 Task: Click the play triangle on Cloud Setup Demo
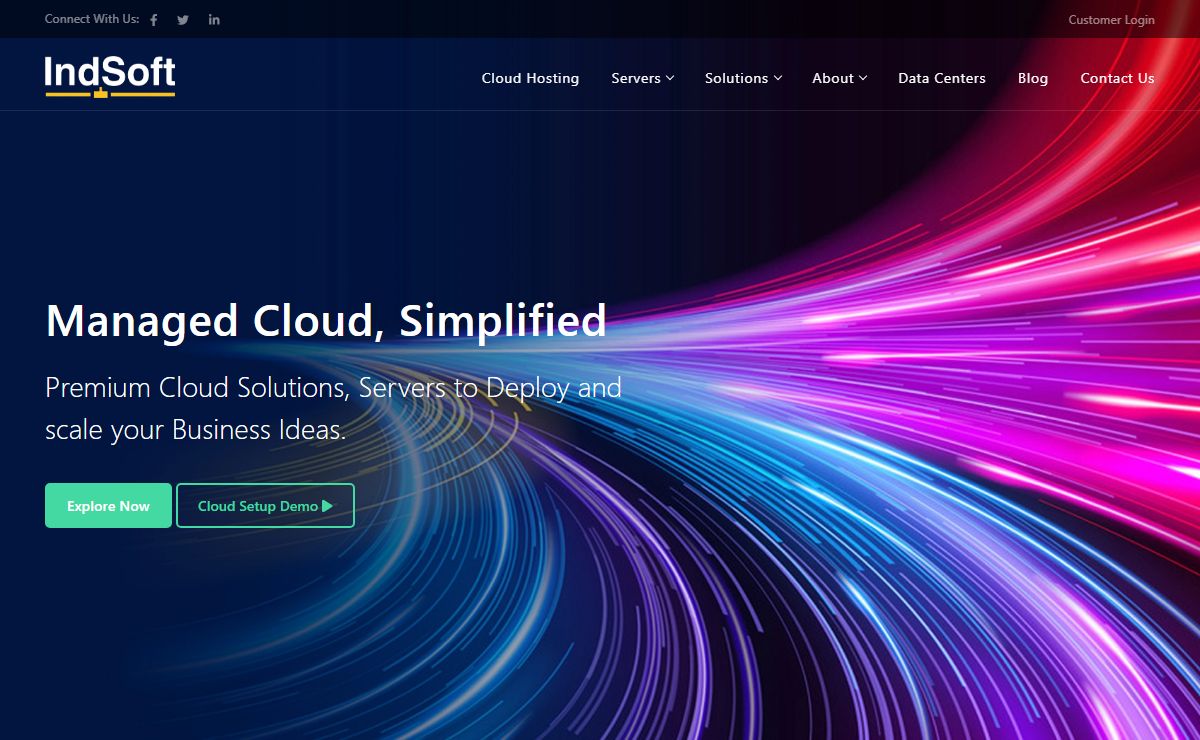click(327, 506)
